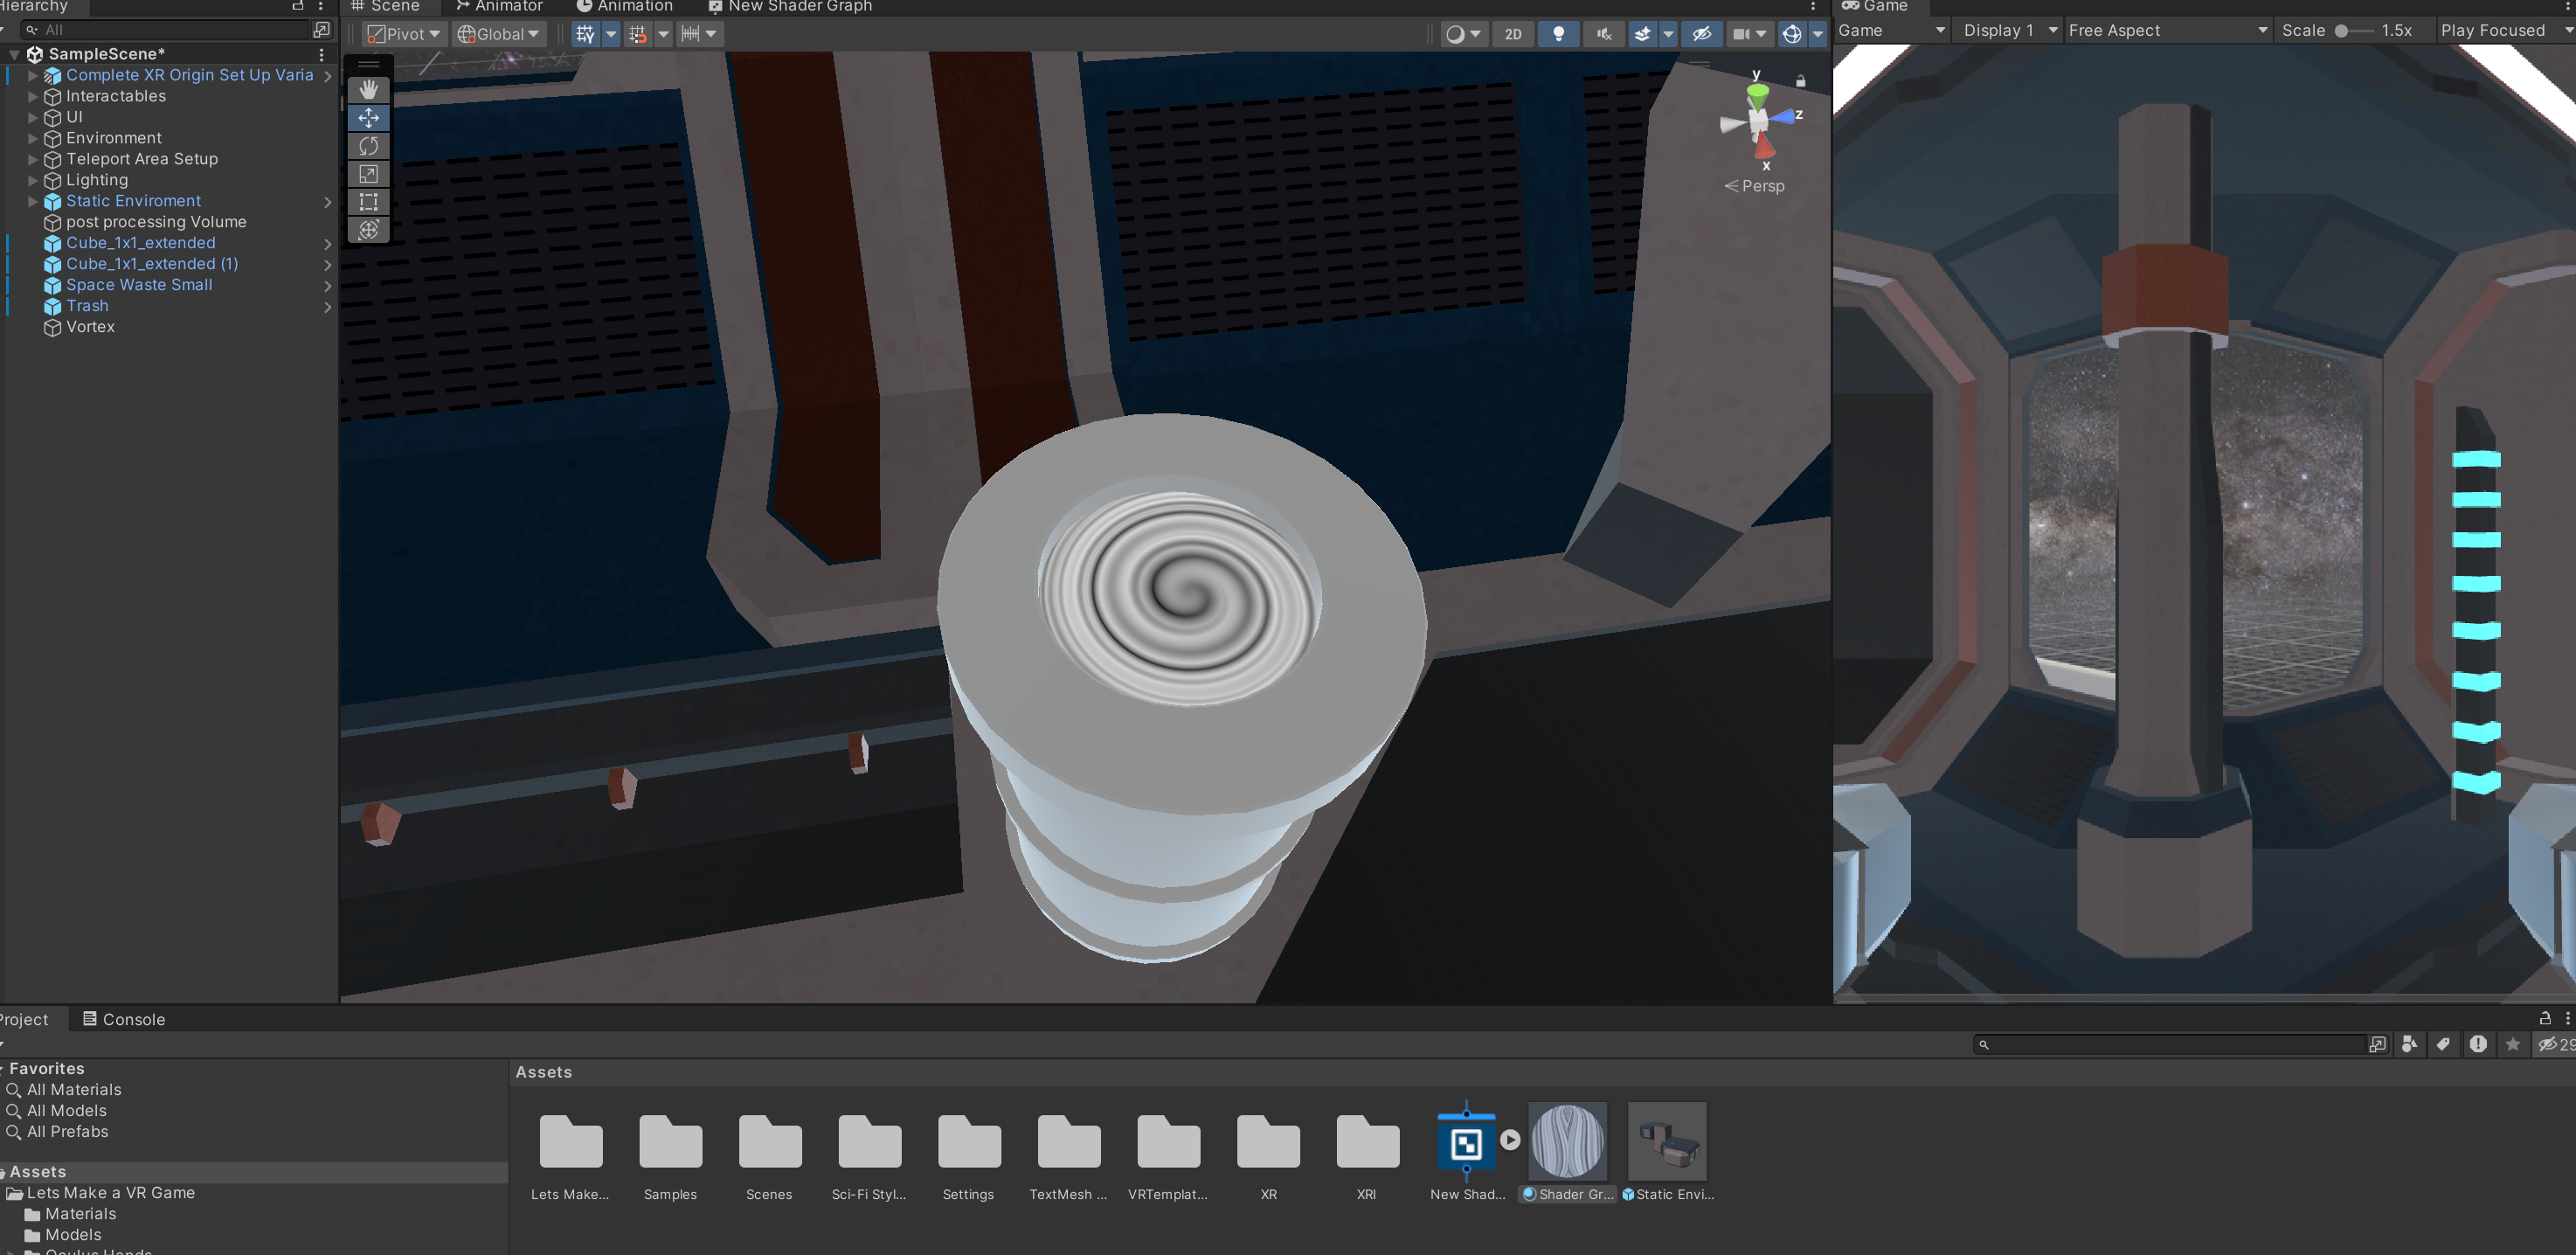This screenshot has width=2576, height=1255.
Task: Open the Console tab
Action: (x=124, y=1019)
